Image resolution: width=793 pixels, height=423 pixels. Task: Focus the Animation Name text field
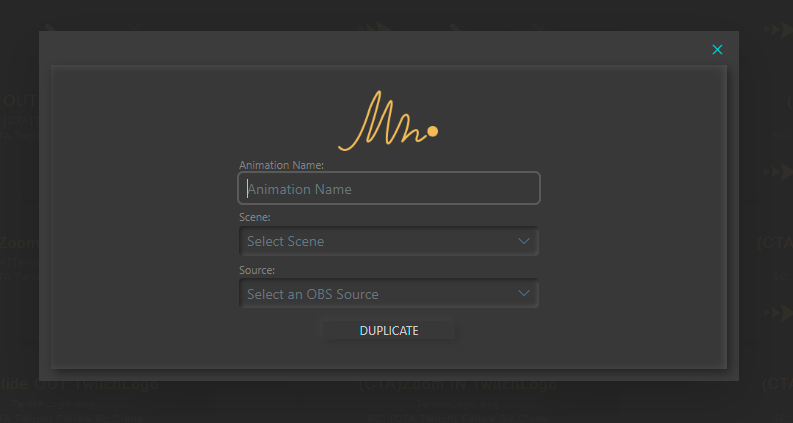point(389,188)
